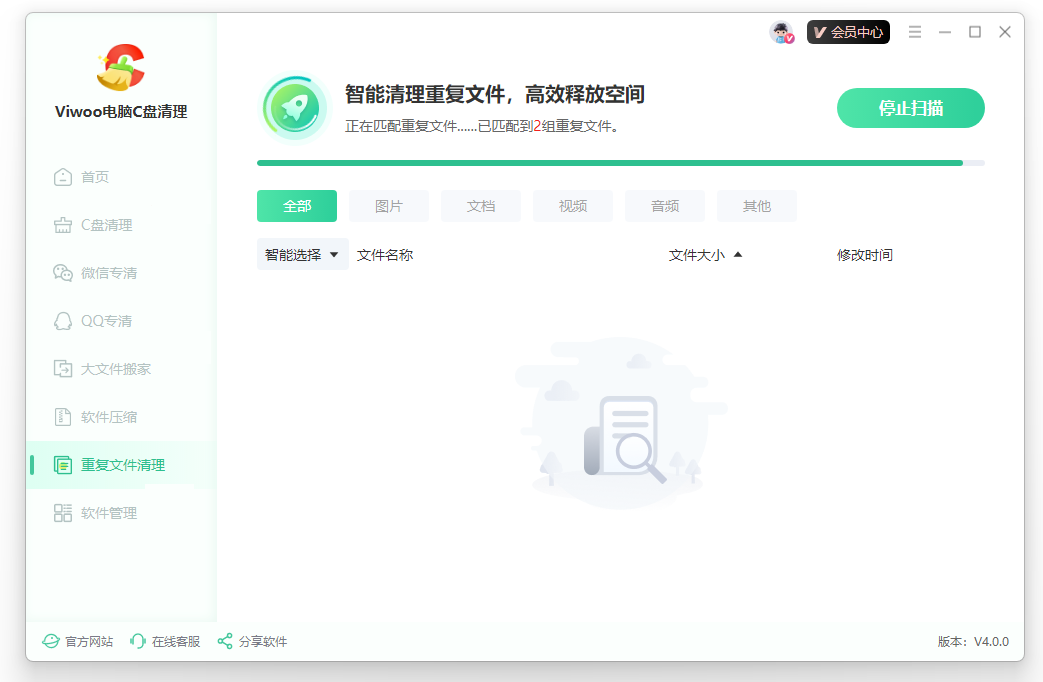Viewport: 1043px width, 682px height.
Task: Select the 音频 audio filter
Action: point(664,206)
